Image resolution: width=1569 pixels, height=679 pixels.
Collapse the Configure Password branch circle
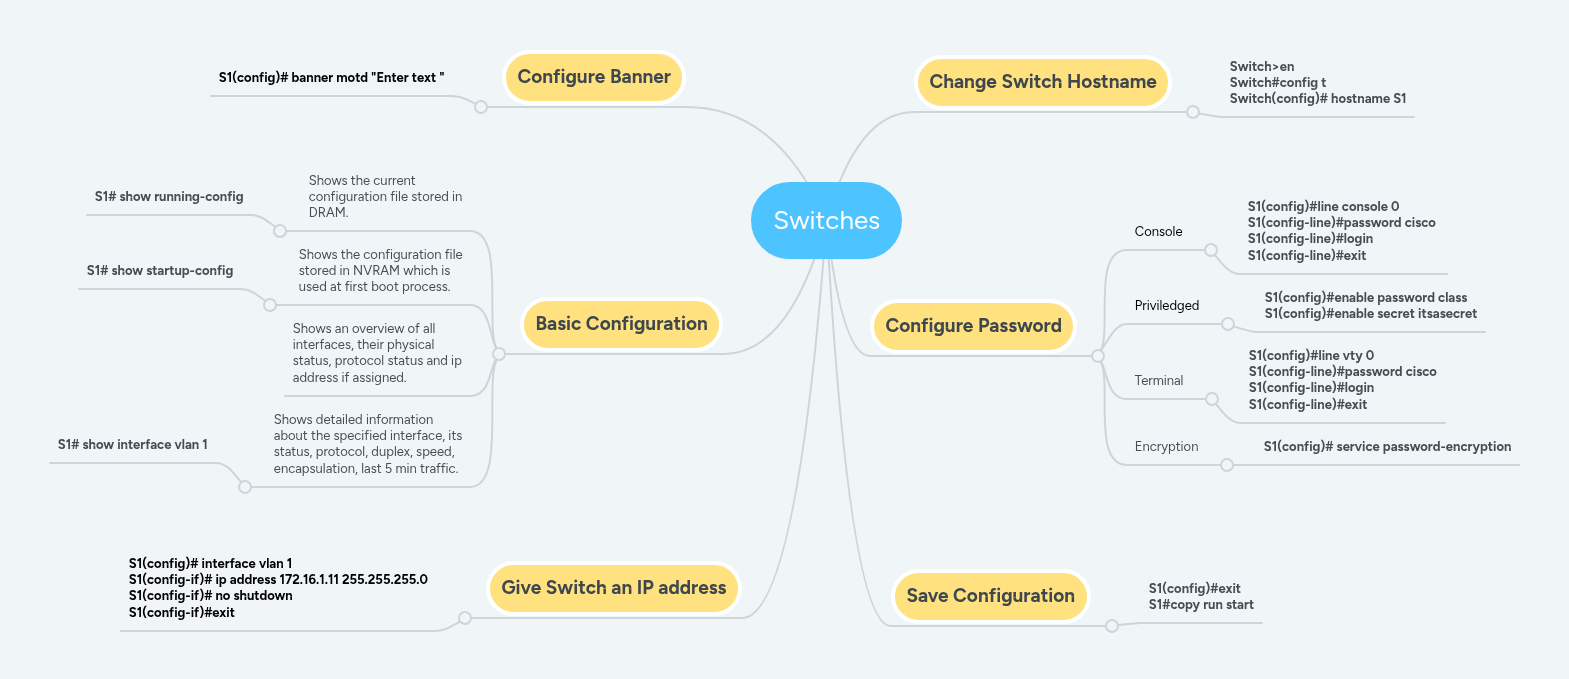(x=1098, y=356)
